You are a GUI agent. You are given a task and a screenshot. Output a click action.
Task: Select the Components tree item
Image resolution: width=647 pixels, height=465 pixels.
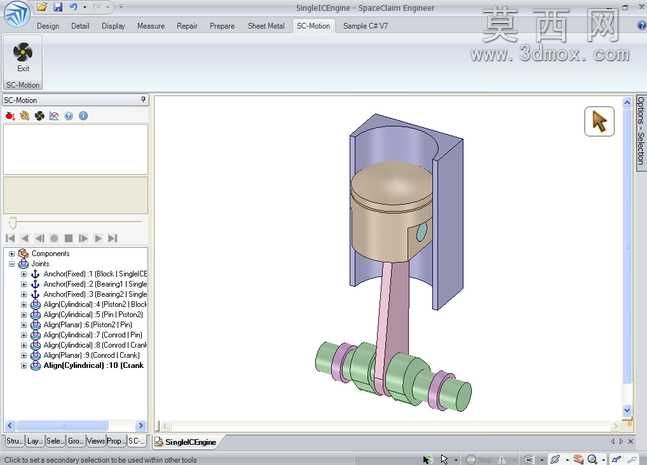(50, 253)
